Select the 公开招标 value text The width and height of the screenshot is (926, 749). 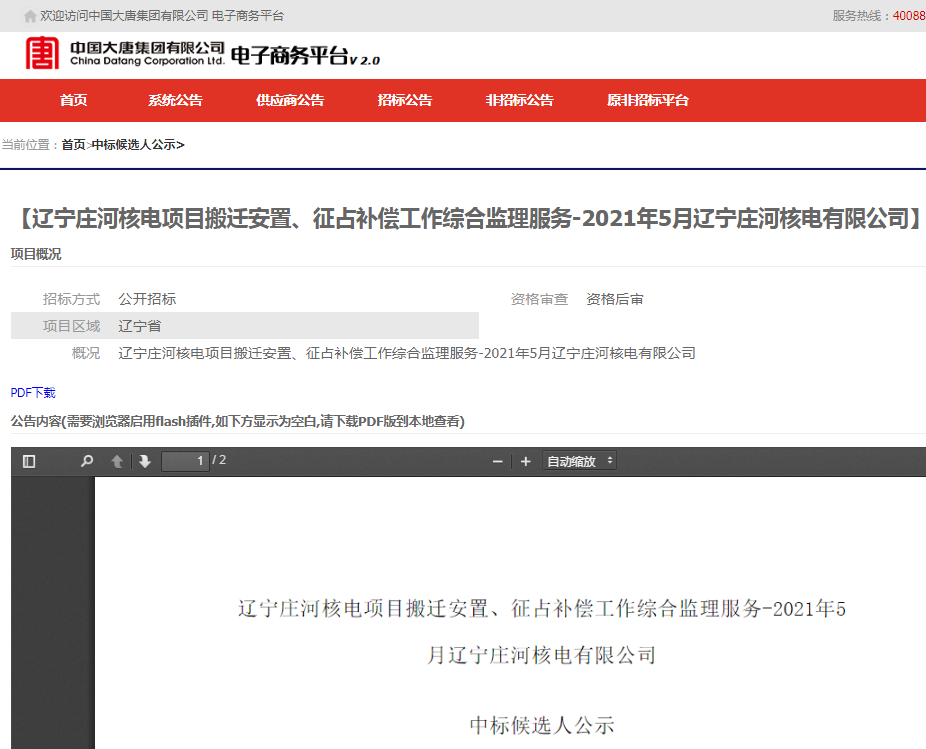(148, 299)
